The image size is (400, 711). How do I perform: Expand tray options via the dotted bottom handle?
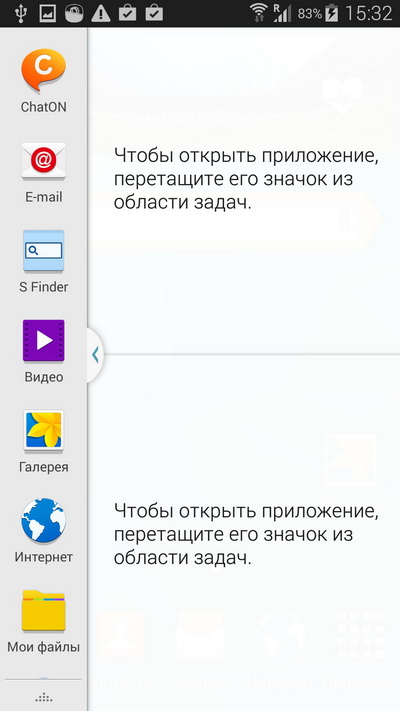point(44,697)
